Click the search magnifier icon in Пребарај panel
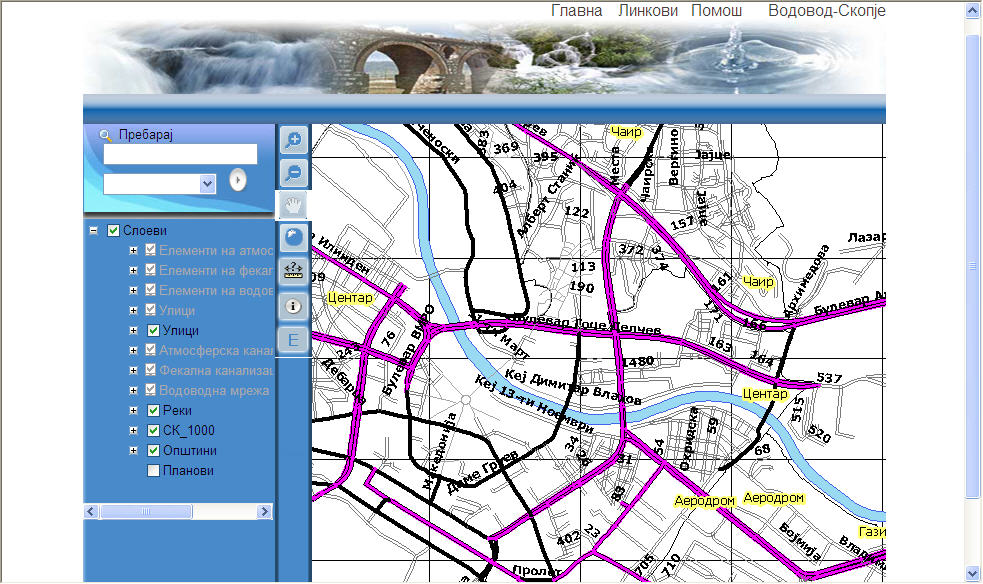983x584 pixels. pos(104,133)
